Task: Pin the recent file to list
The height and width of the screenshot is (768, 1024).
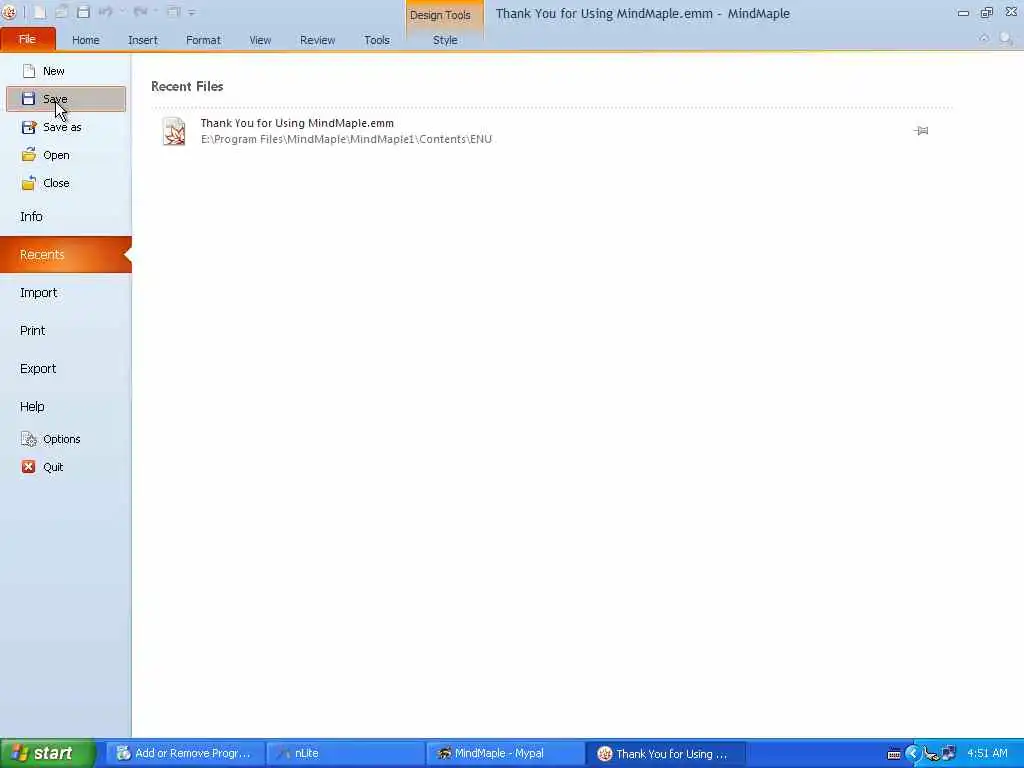Action: pyautogui.click(x=921, y=131)
